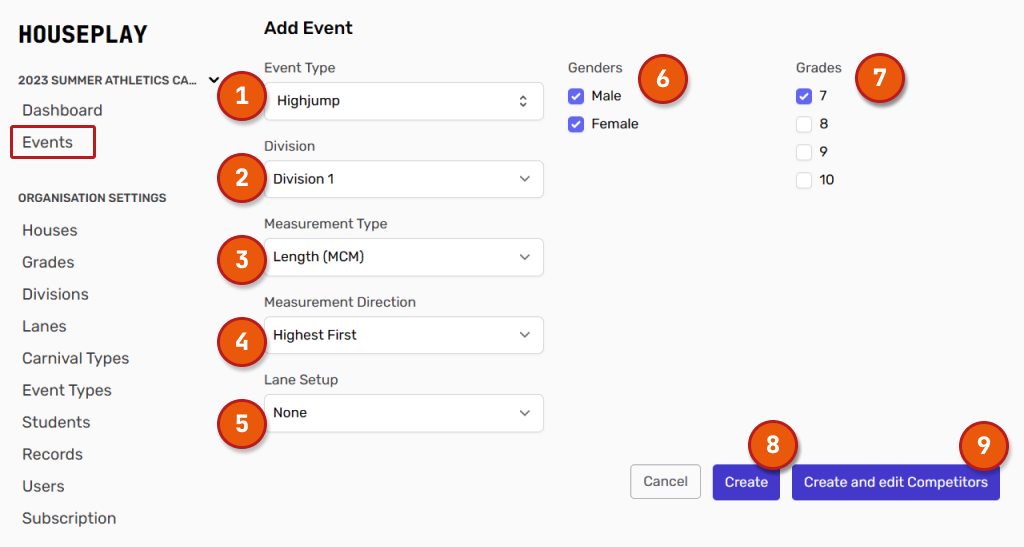
Task: Select the Grade 10 checkbox
Action: pos(804,180)
